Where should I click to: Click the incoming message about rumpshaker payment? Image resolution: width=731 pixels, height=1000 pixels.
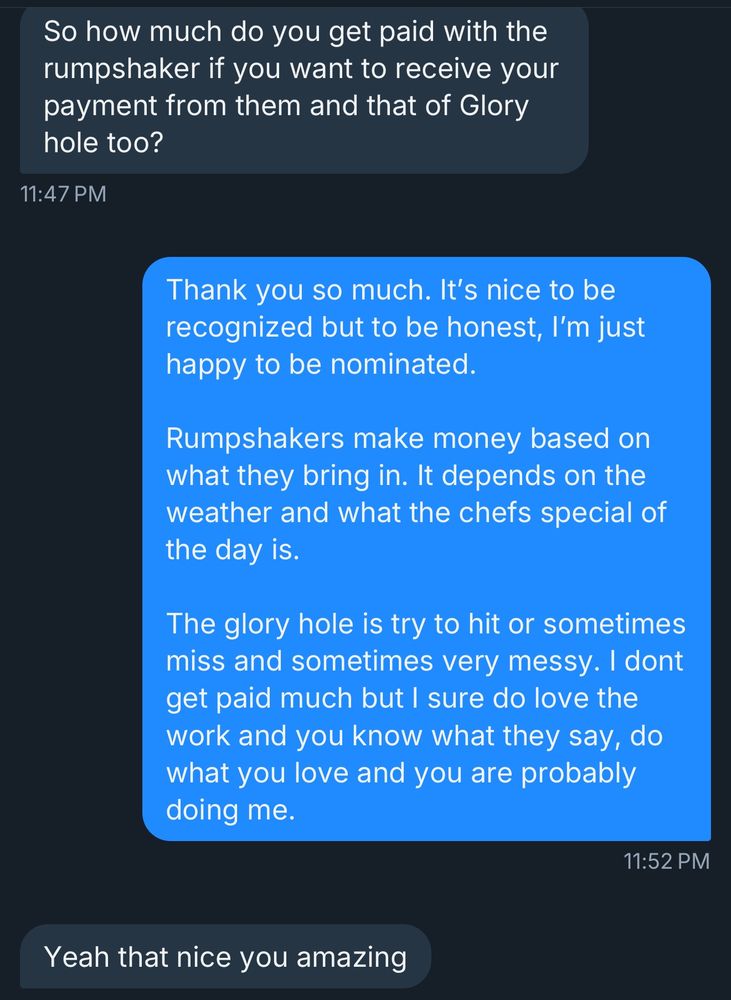point(300,86)
